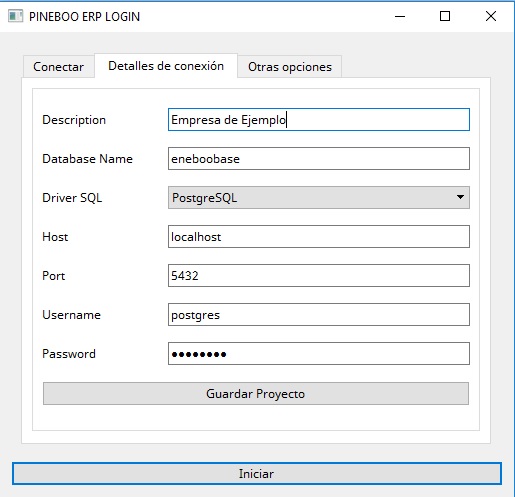Image resolution: width=515 pixels, height=497 pixels.
Task: Click the Password input field
Action: [x=319, y=353]
